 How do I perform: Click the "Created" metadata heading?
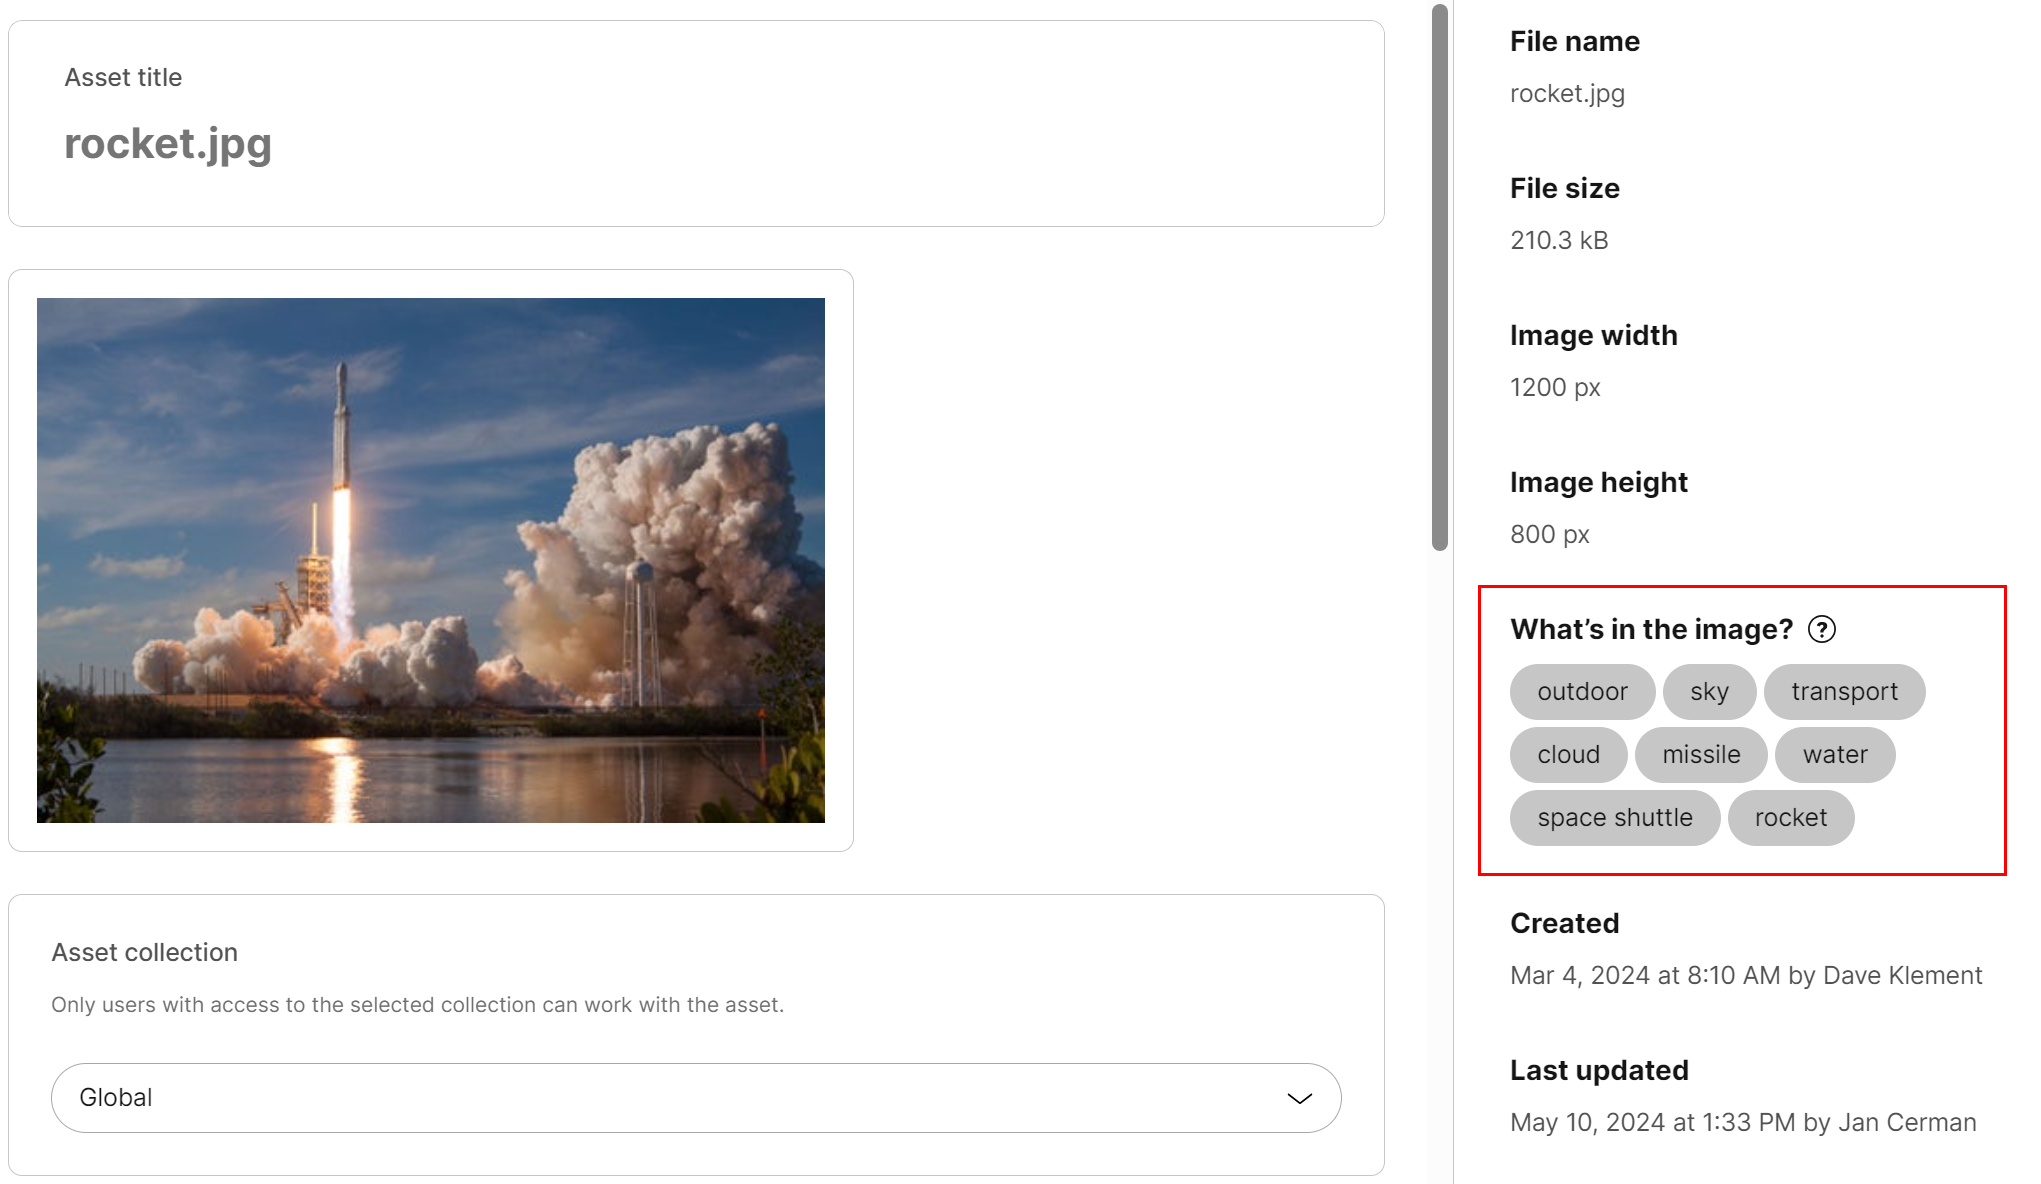click(x=1565, y=923)
